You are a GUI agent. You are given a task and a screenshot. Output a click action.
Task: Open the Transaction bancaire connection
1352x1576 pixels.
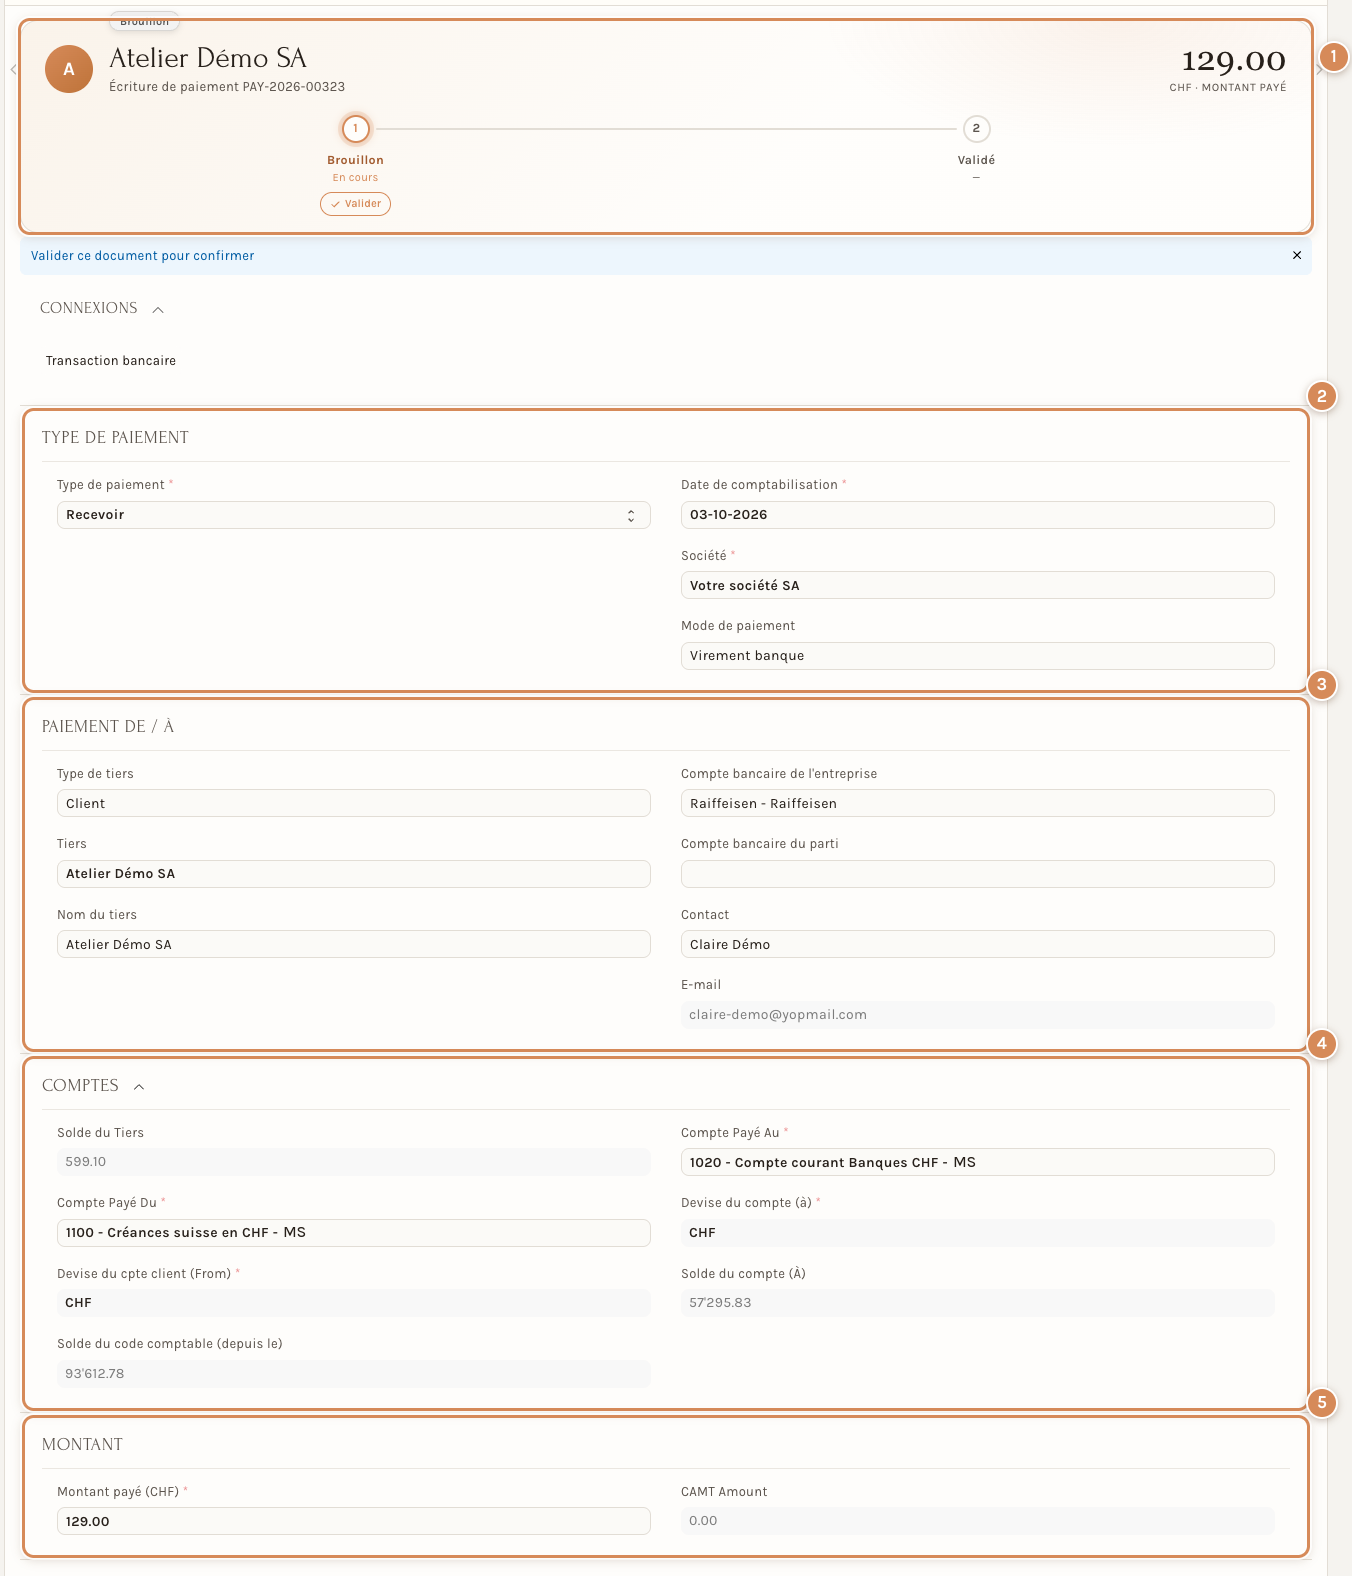pyautogui.click(x=111, y=361)
